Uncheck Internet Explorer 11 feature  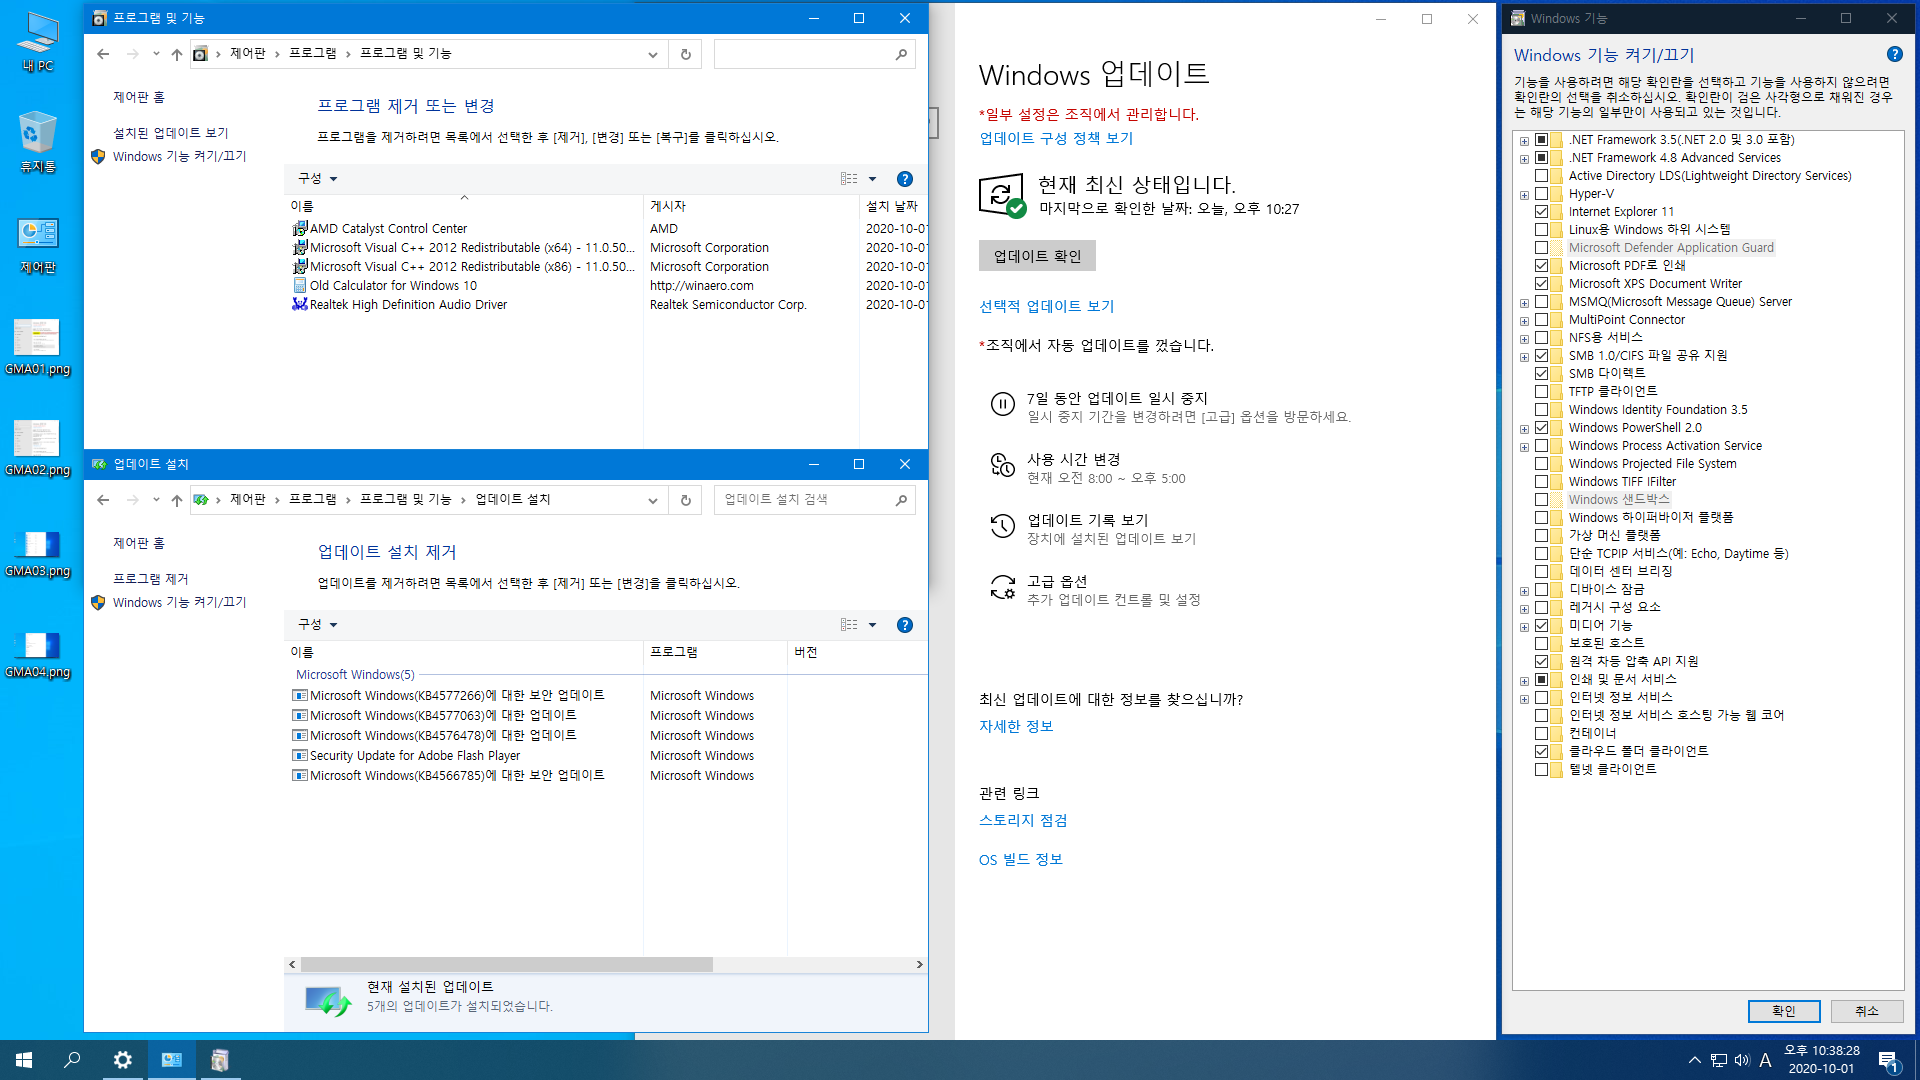coord(1541,212)
